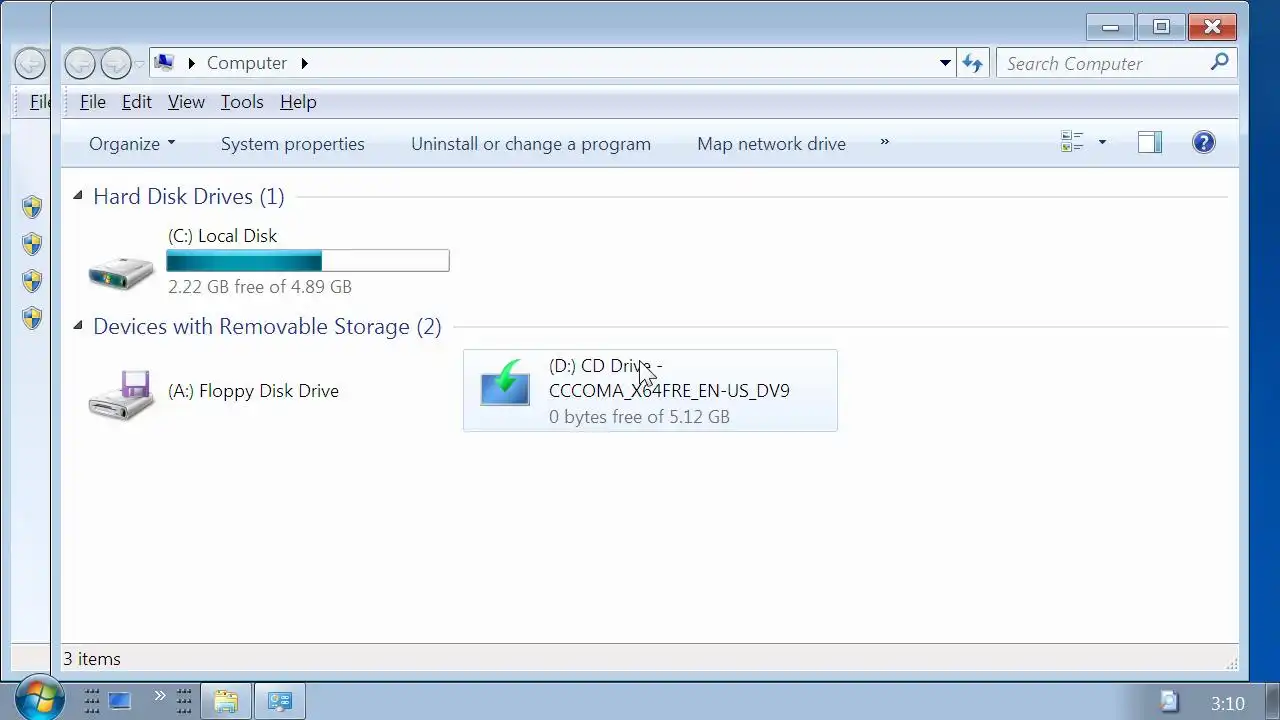Open the Windows Explorer taskbar icon
Screen dimensions: 1280x720
click(x=226, y=701)
